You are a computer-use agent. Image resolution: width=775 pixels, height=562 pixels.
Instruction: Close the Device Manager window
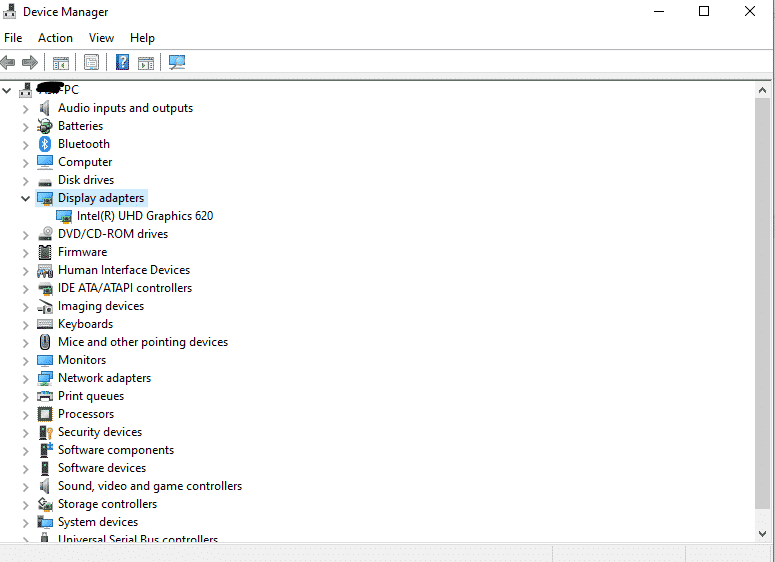(749, 11)
